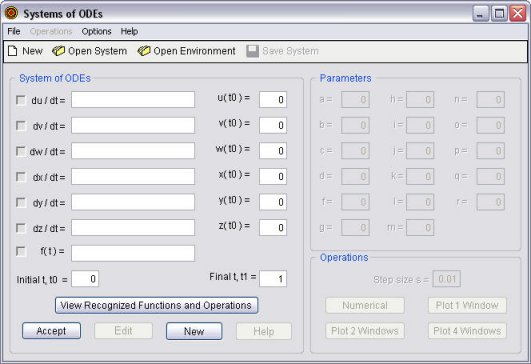Click the du/dt equation input field
This screenshot has height=364, width=531.
pyautogui.click(x=133, y=100)
